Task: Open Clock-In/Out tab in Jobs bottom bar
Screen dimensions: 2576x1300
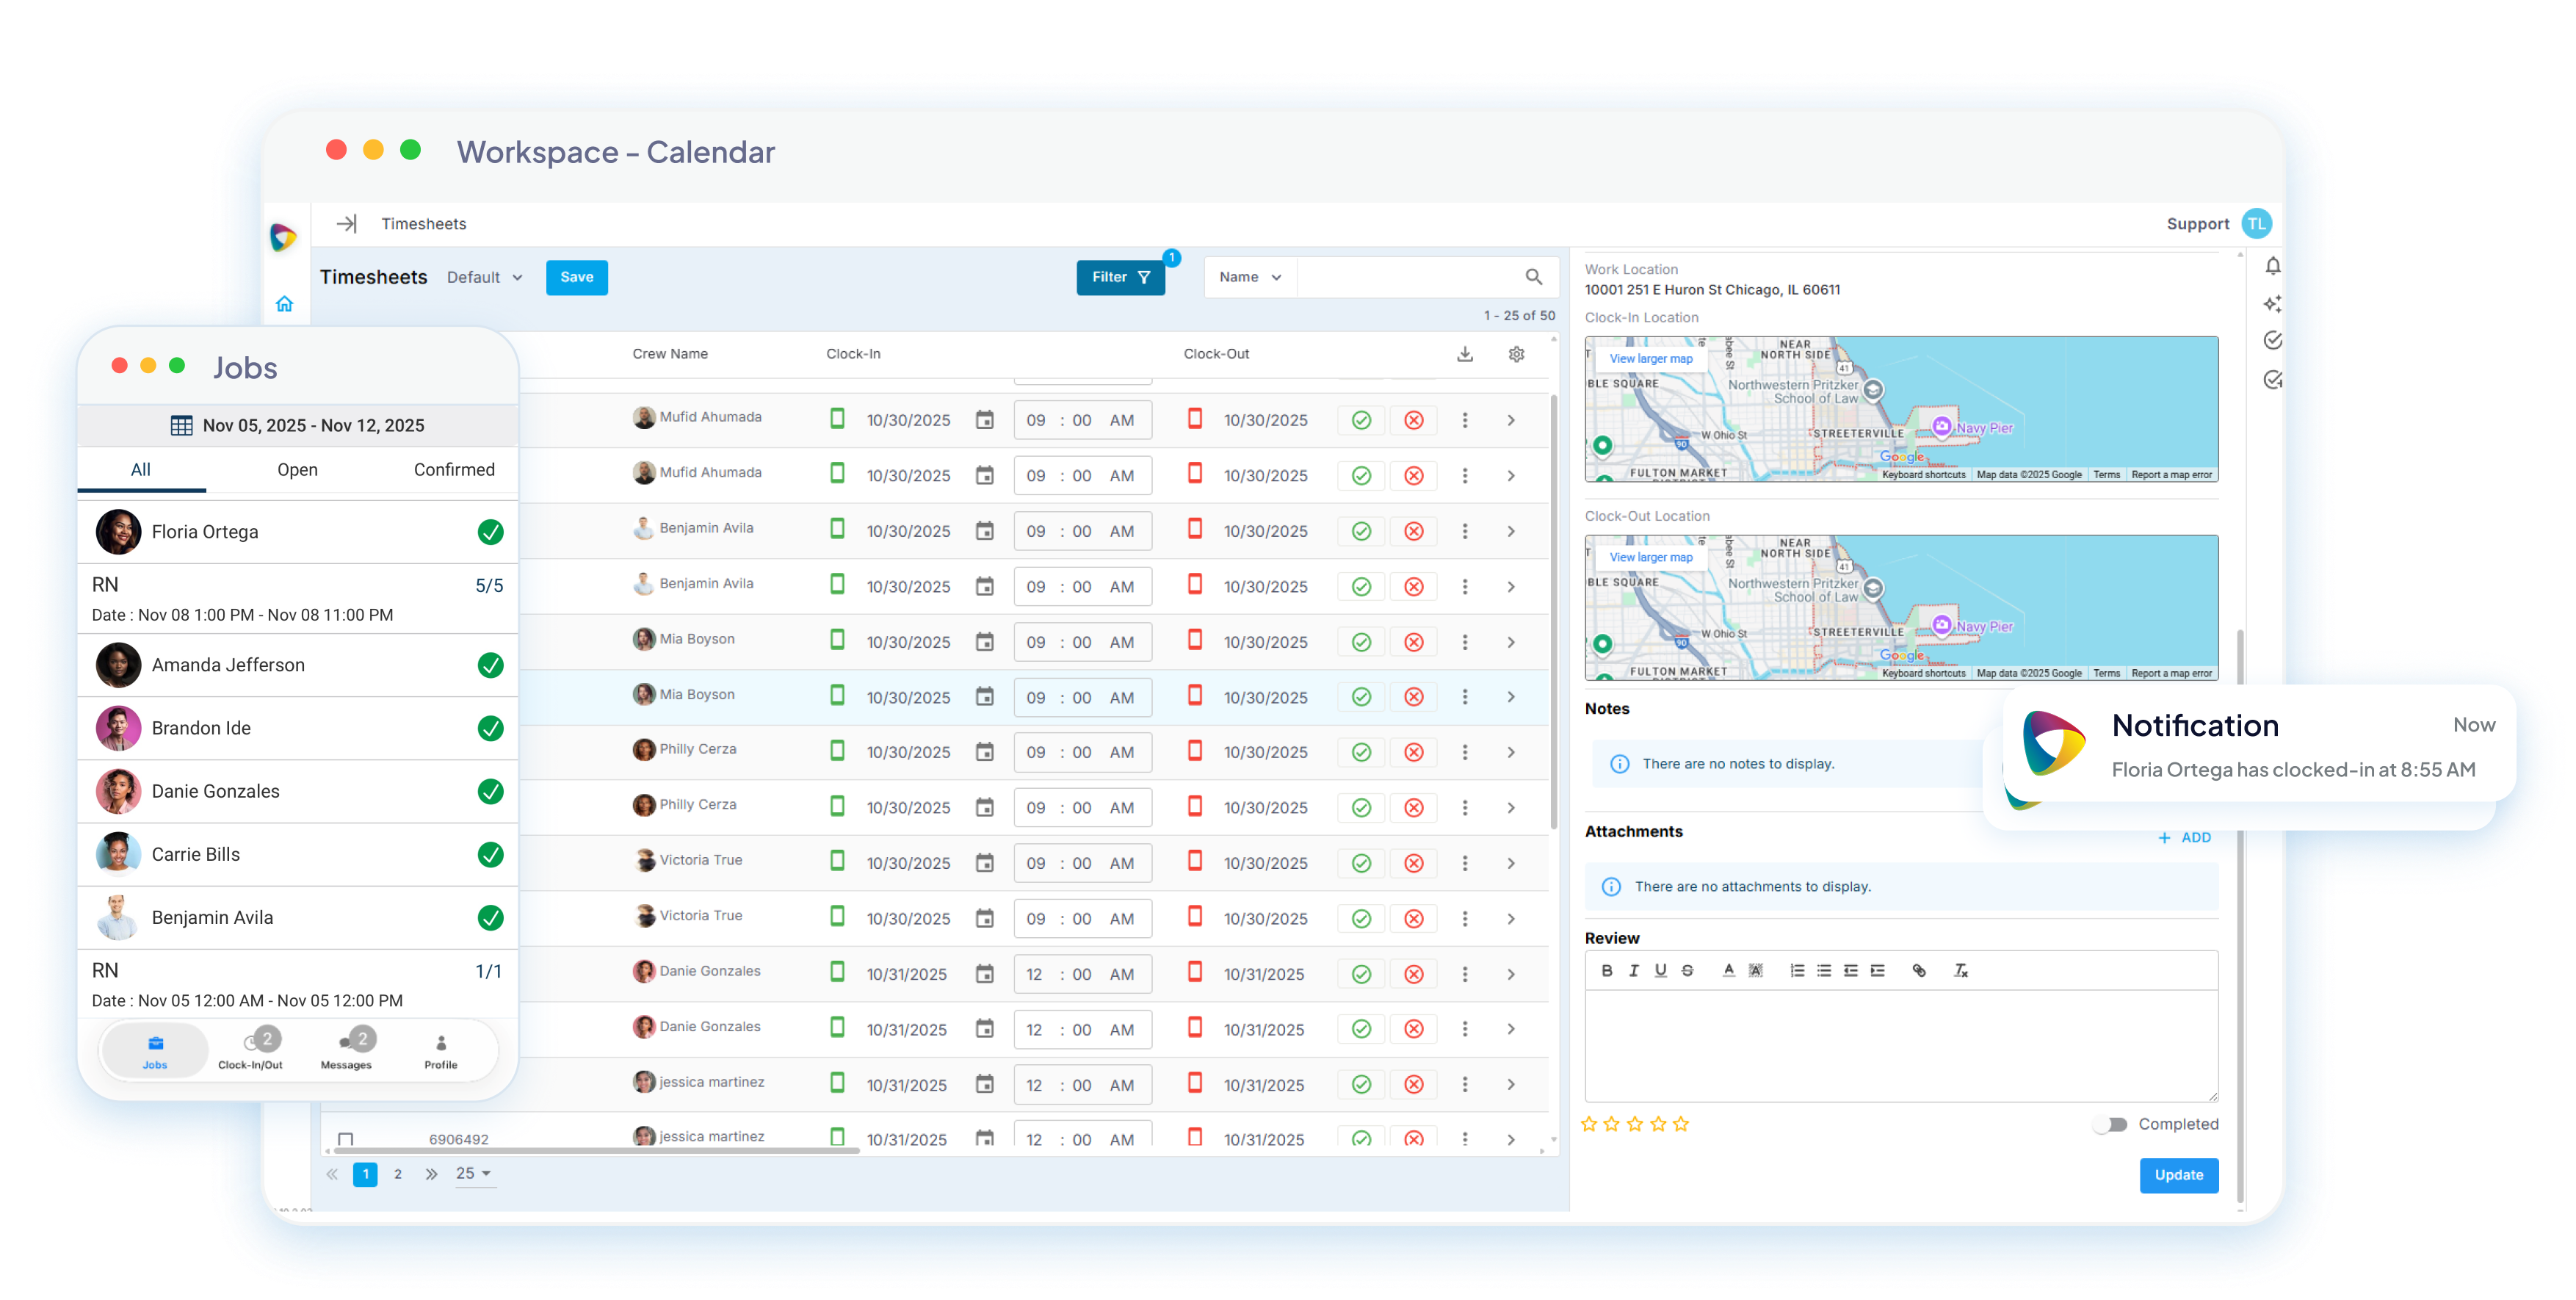Action: (251, 1050)
